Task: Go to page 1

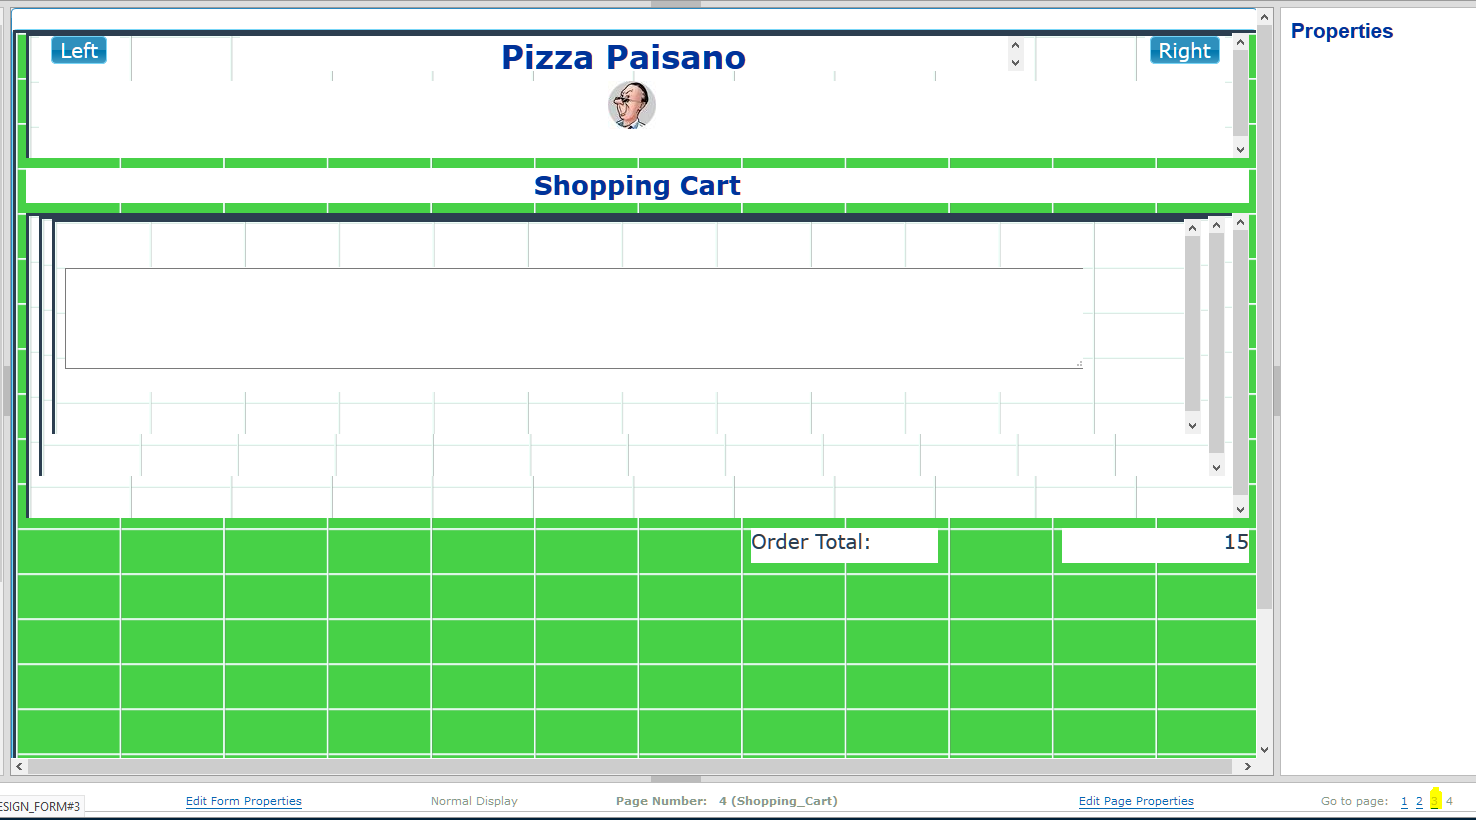Action: 1404,801
